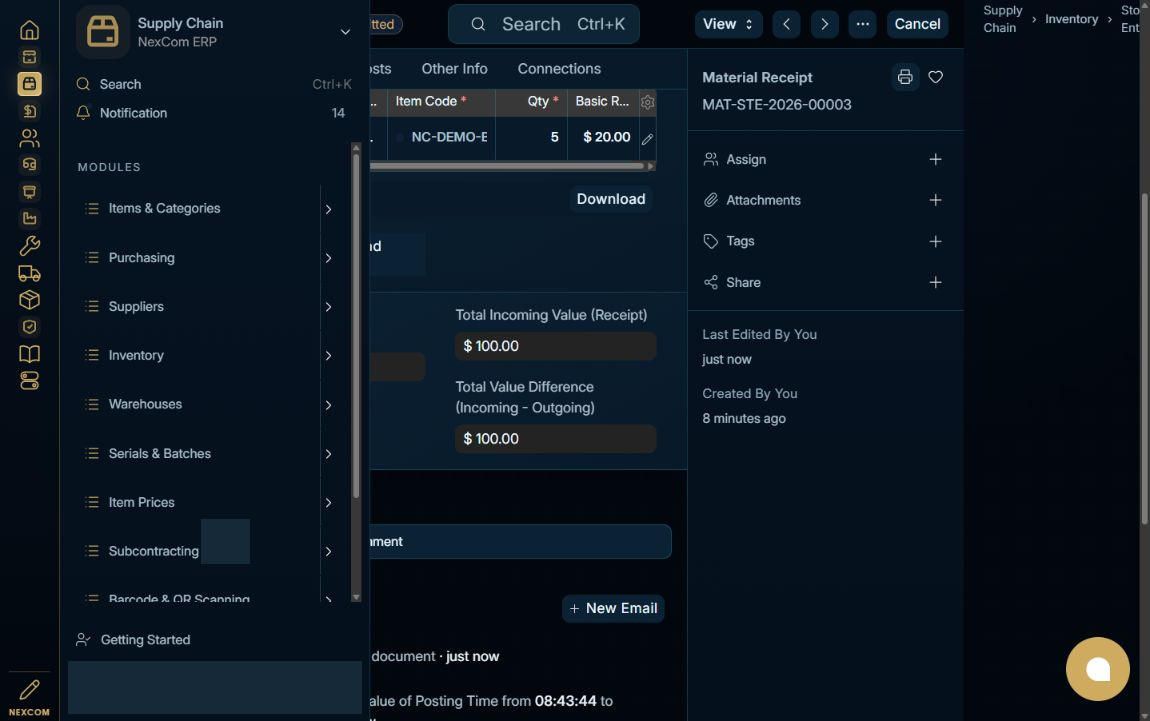
Task: Print the Material Receipt document
Action: pos(905,77)
